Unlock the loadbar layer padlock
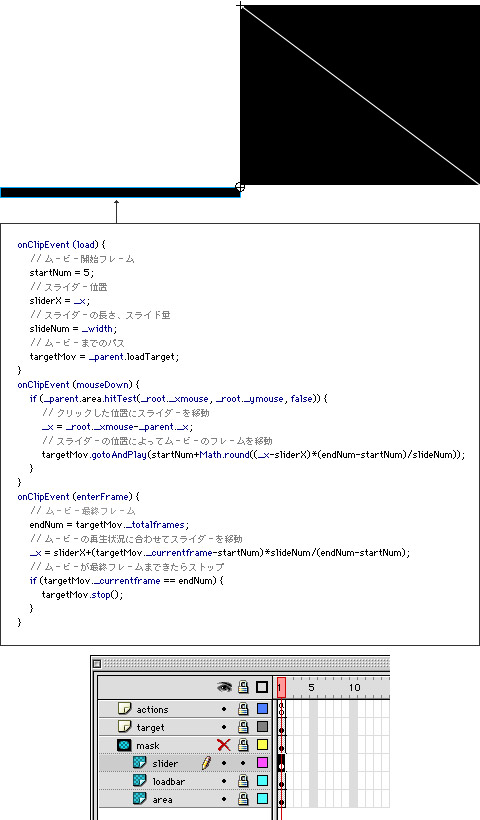 point(243,781)
